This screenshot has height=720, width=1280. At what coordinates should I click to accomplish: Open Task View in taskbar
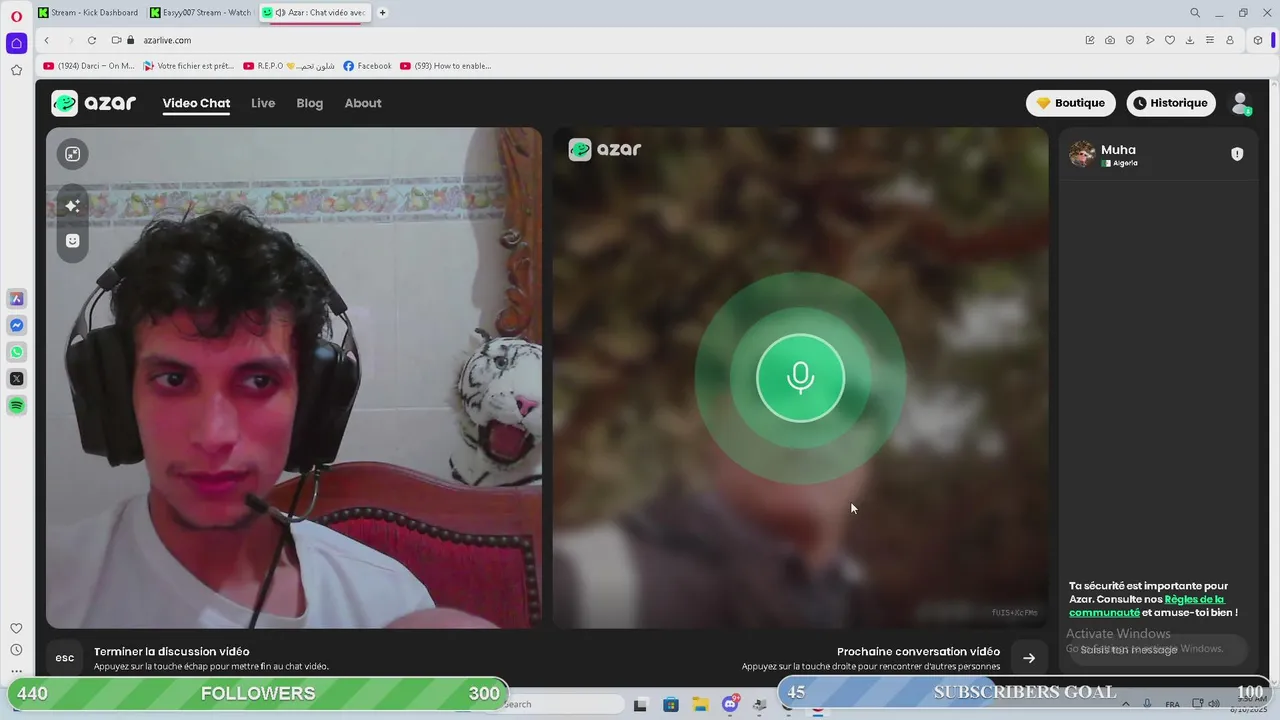pos(640,705)
